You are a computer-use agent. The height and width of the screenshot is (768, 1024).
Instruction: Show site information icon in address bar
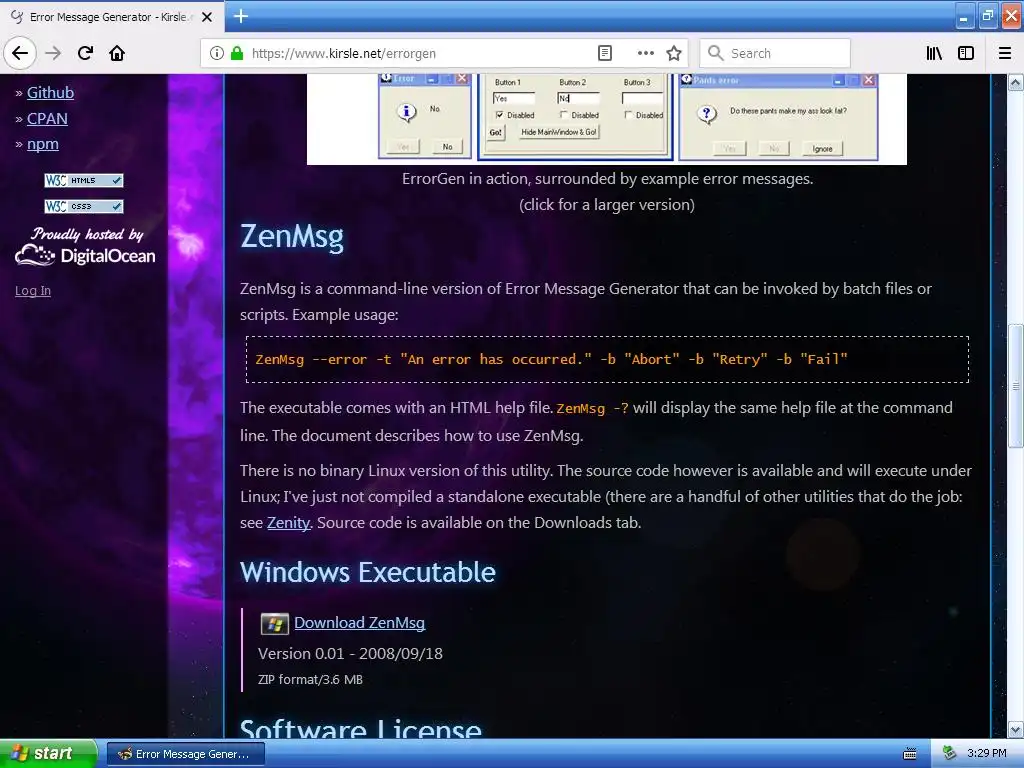[217, 53]
